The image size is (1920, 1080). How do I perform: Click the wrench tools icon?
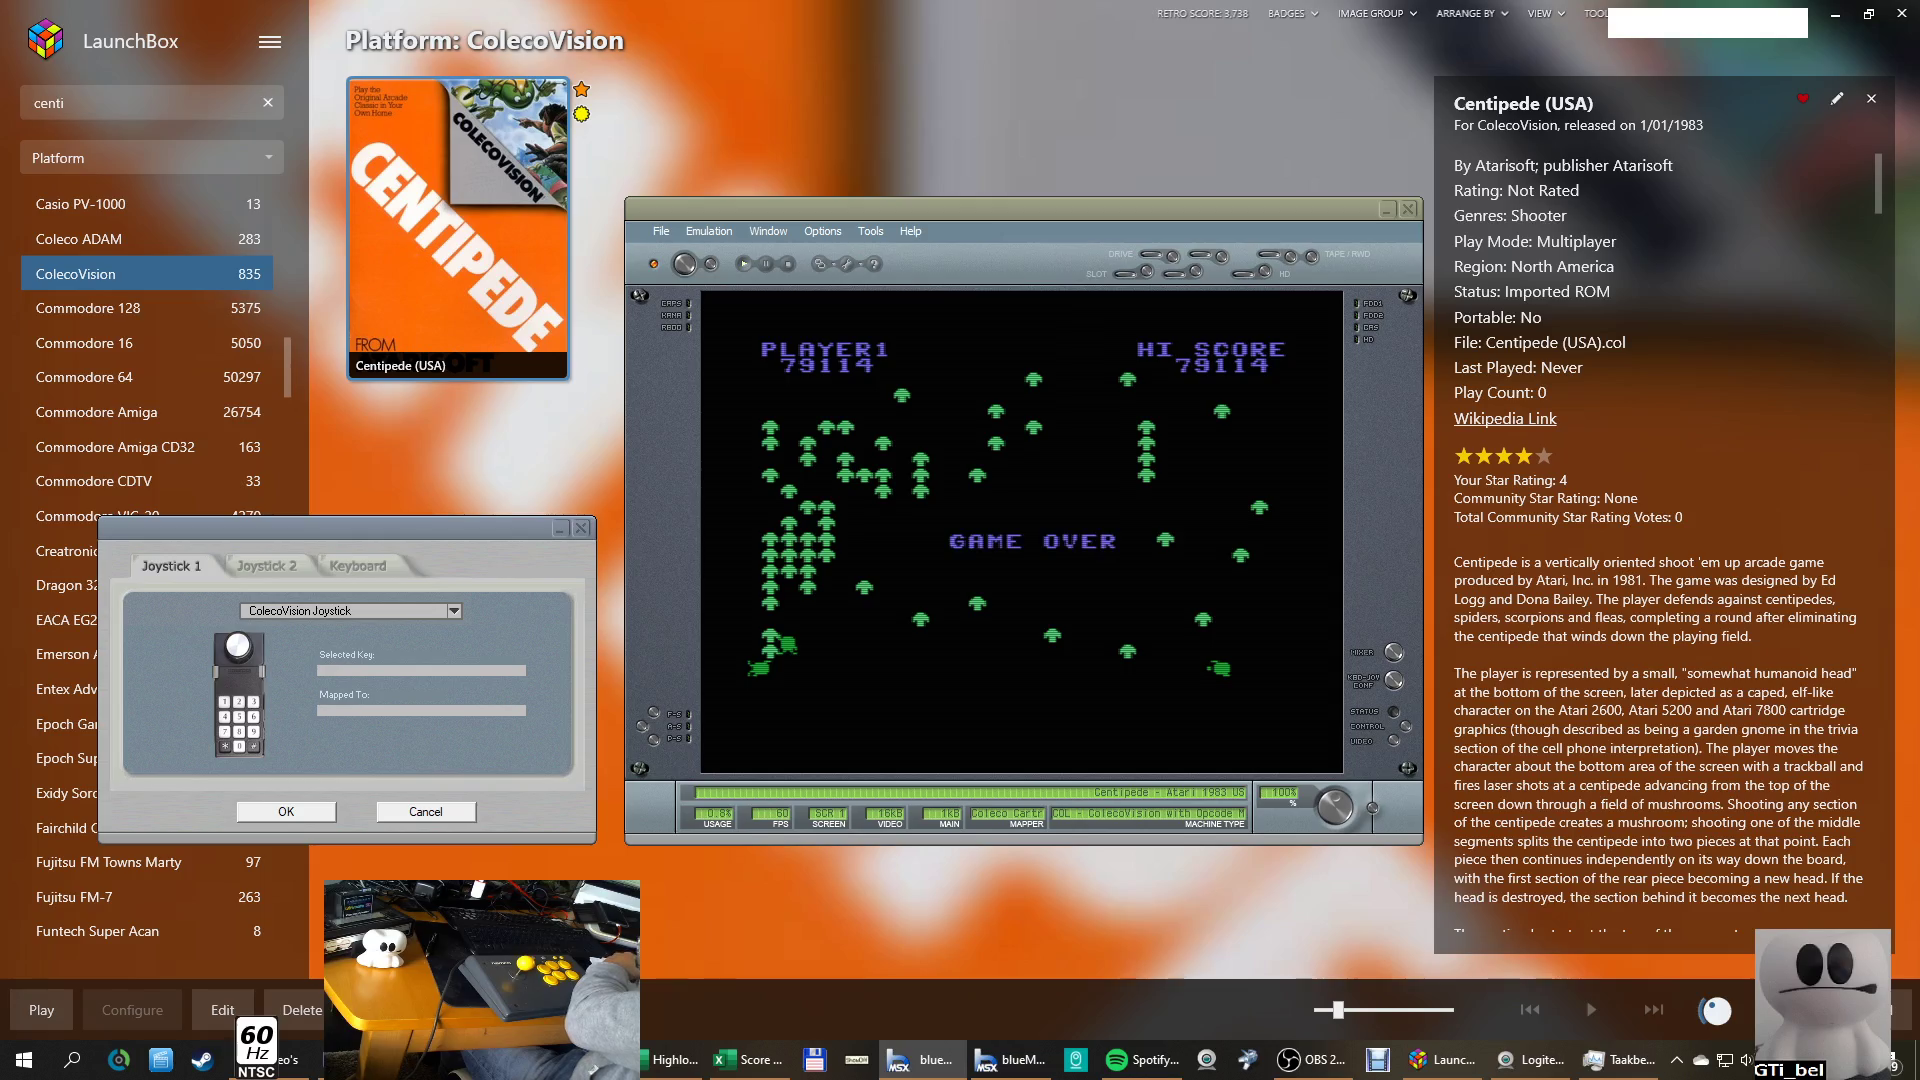(x=847, y=264)
